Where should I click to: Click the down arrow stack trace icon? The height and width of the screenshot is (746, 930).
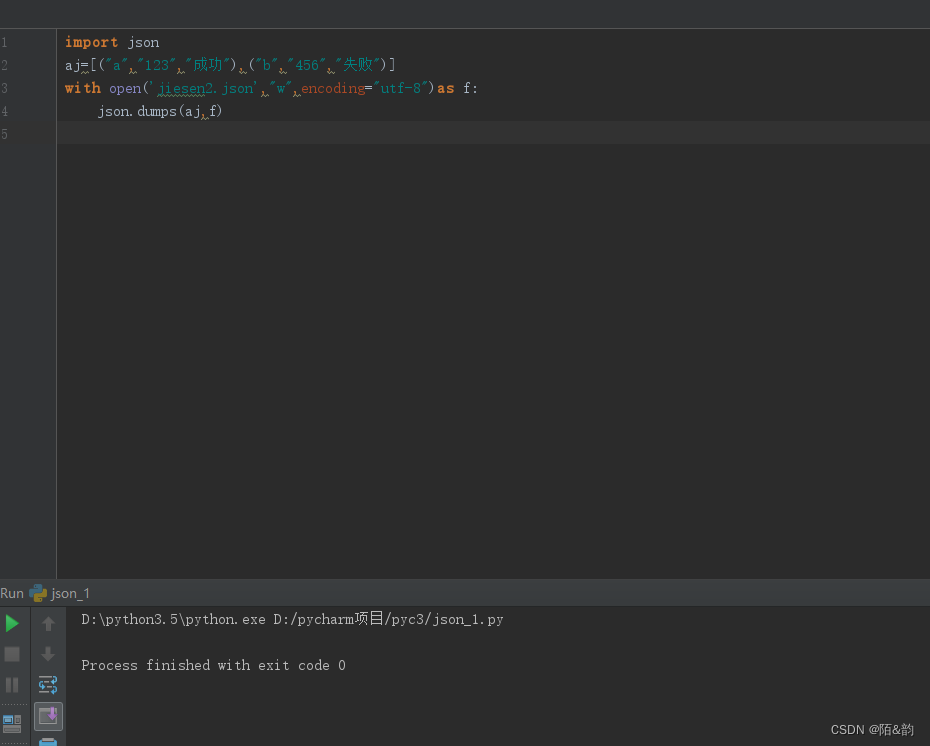[x=48, y=654]
